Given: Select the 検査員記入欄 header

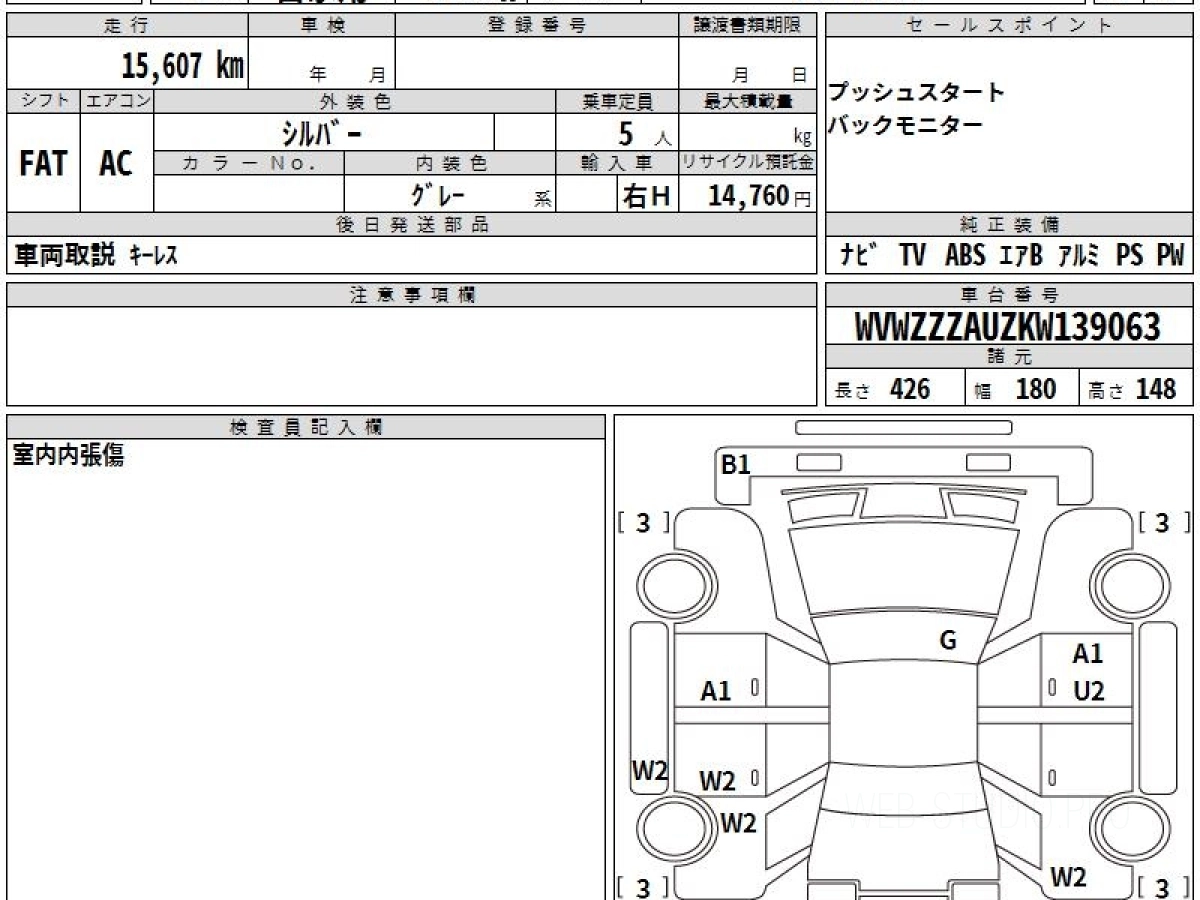Looking at the screenshot, I should 306,427.
